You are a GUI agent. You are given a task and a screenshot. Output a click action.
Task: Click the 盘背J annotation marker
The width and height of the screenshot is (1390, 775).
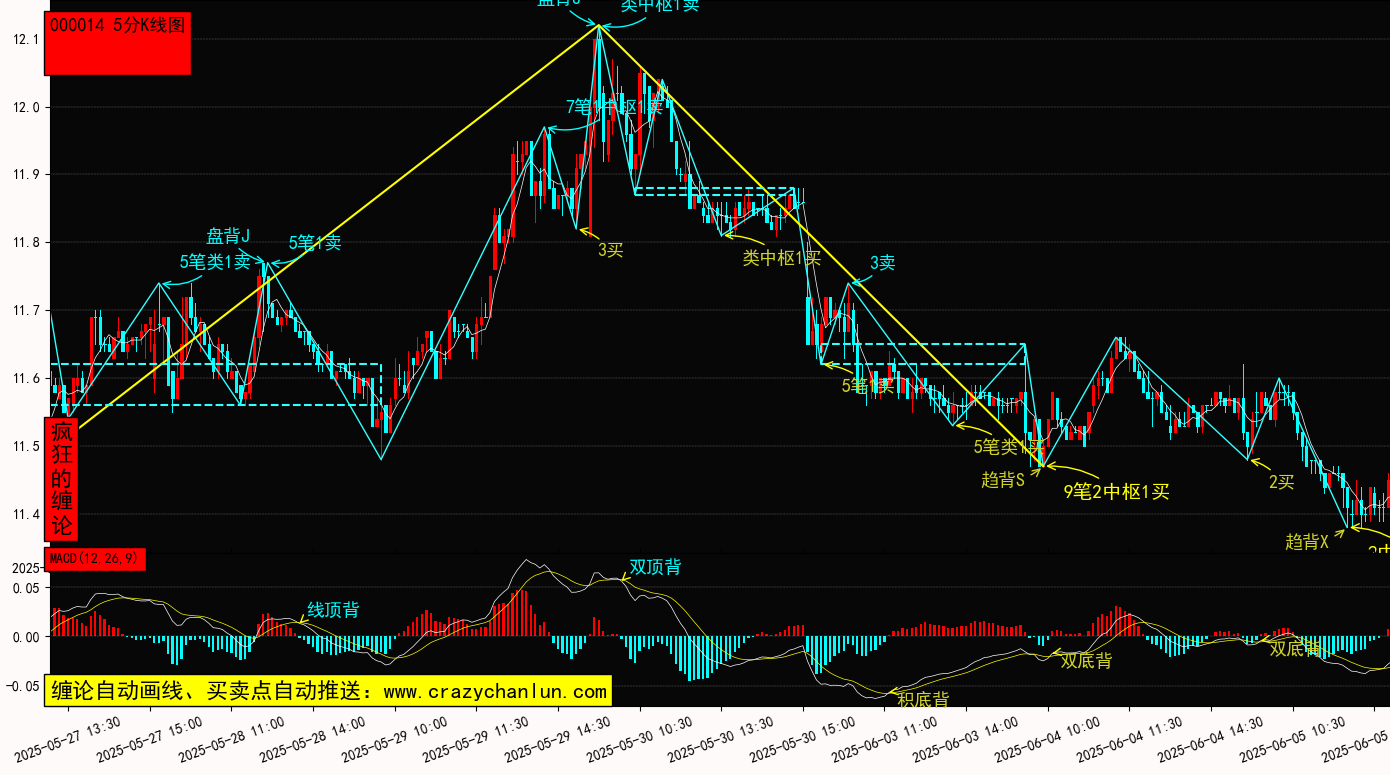[228, 236]
